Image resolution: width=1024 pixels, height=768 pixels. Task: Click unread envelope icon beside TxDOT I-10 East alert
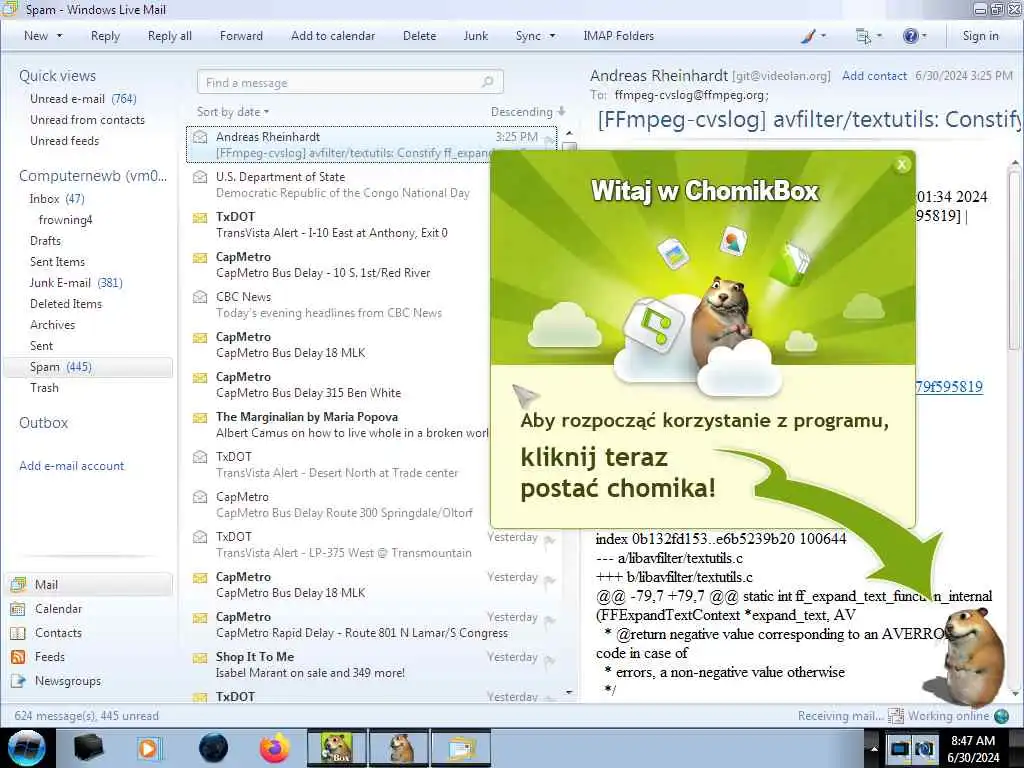pos(200,217)
